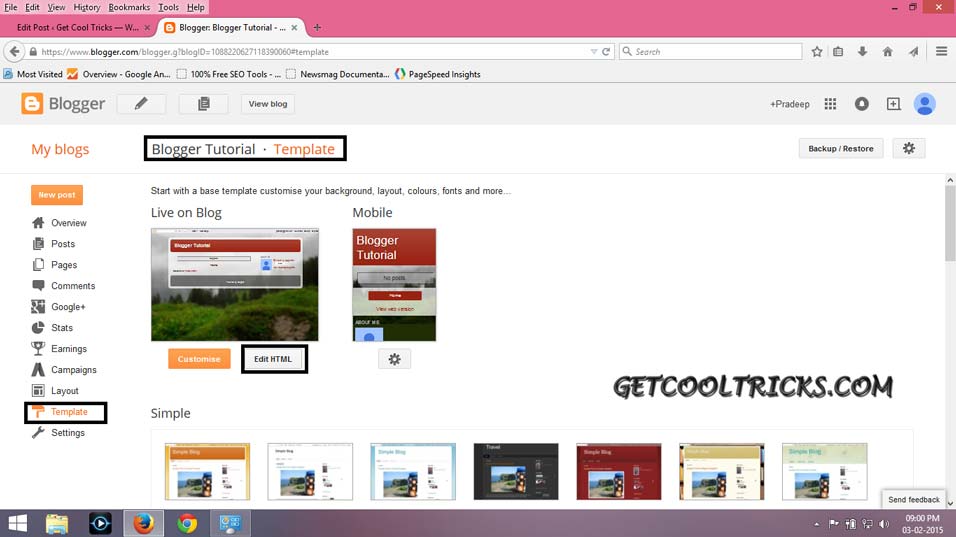The height and width of the screenshot is (537, 956).
Task: Bookmark this page with star icon
Action: coord(817,52)
